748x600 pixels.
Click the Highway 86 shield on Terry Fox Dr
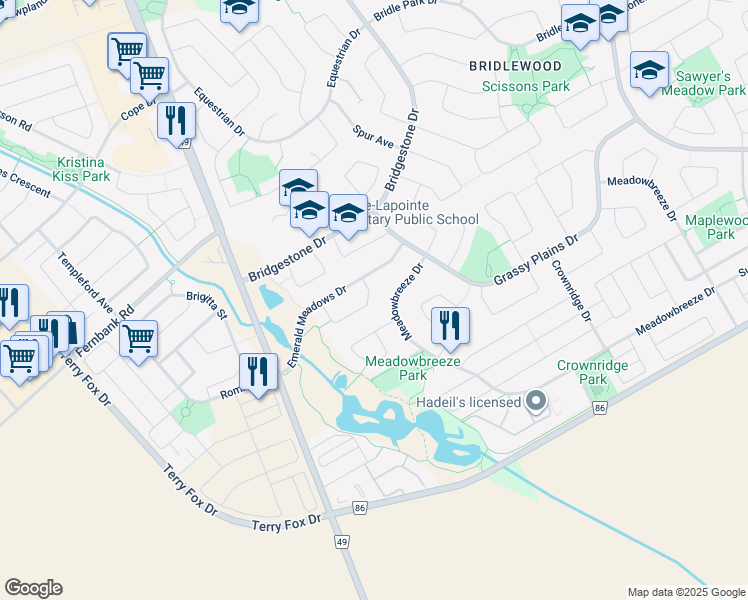(x=360, y=508)
